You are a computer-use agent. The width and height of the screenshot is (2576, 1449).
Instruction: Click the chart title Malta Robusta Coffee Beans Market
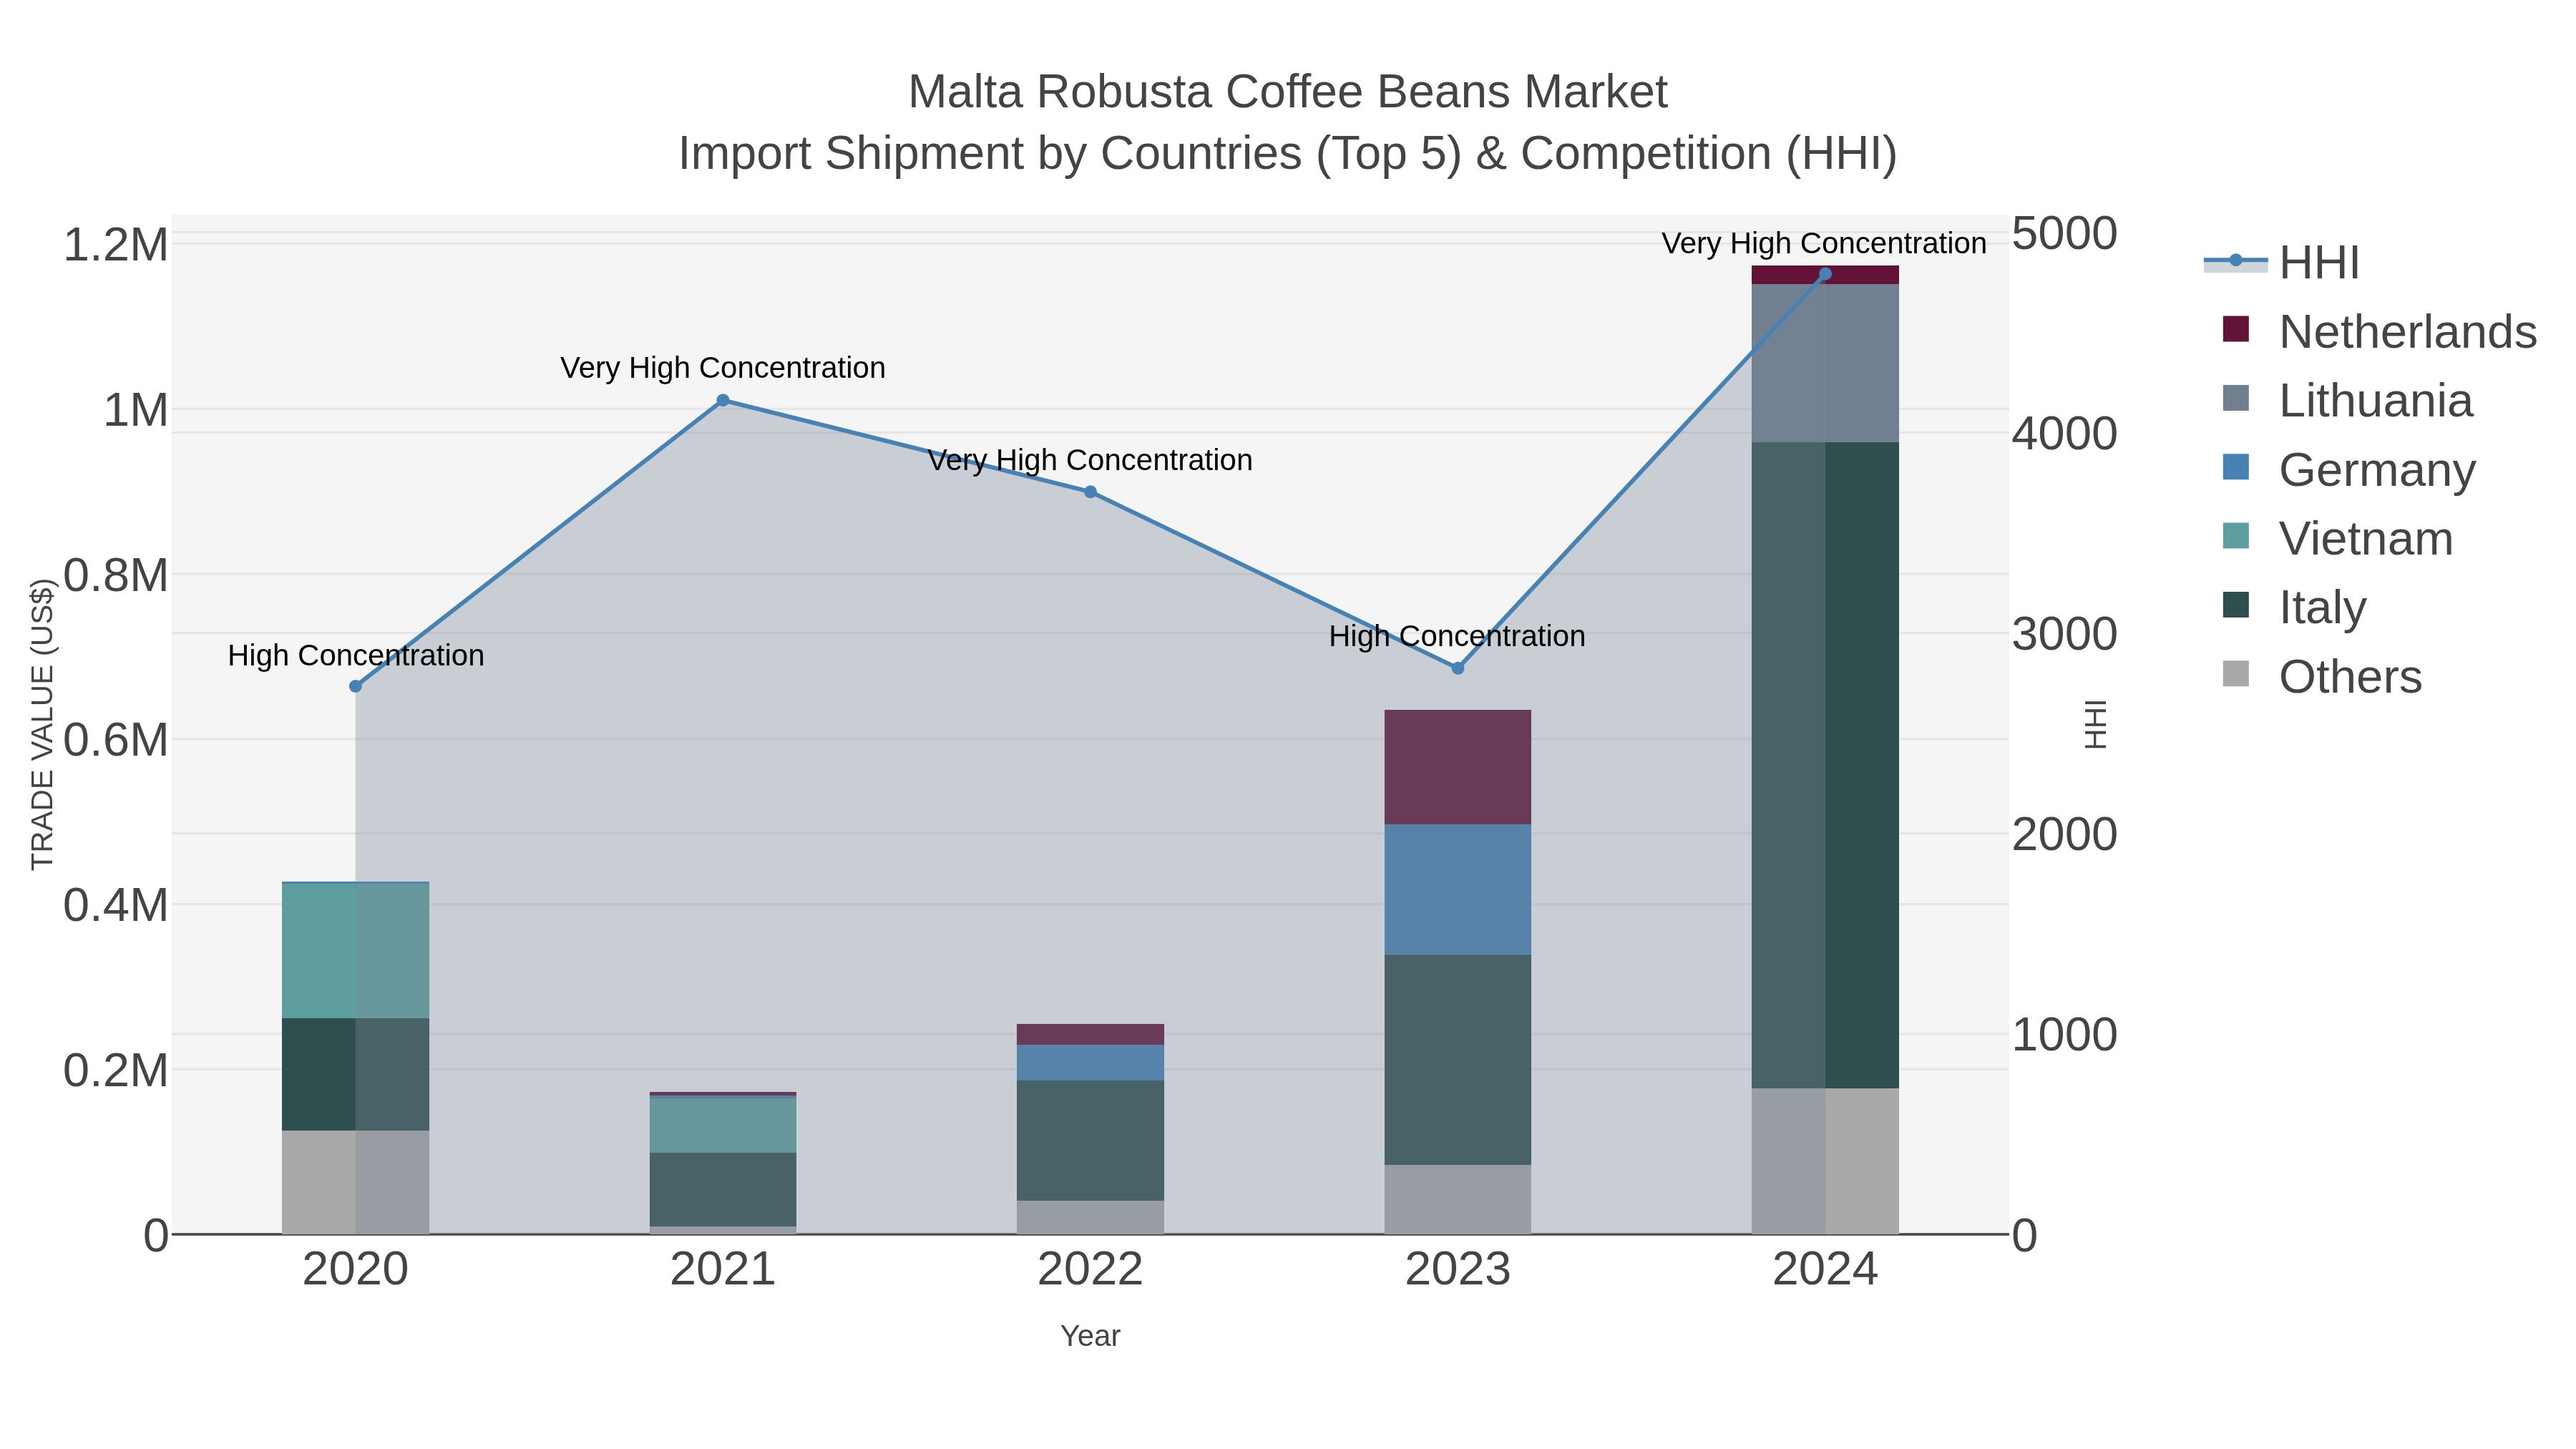(x=1288, y=92)
